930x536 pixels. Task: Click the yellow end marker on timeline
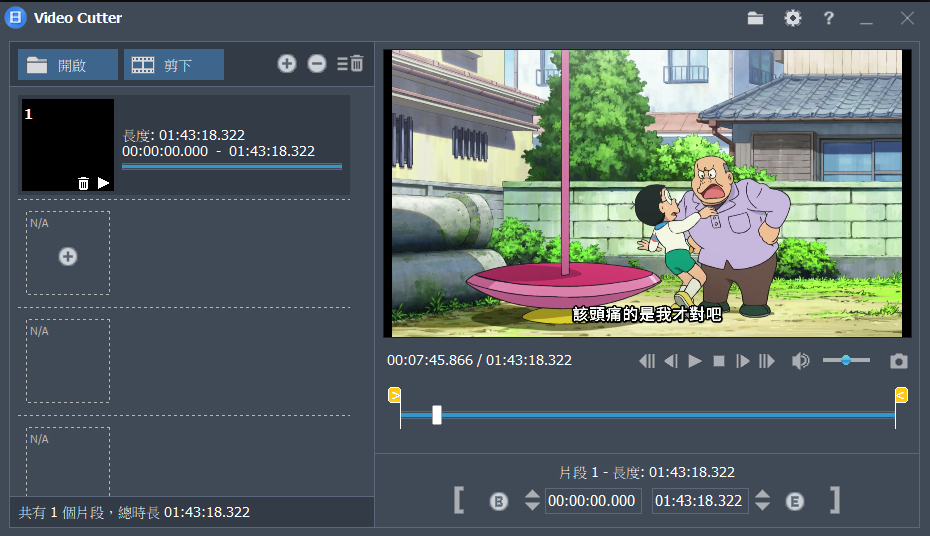901,395
